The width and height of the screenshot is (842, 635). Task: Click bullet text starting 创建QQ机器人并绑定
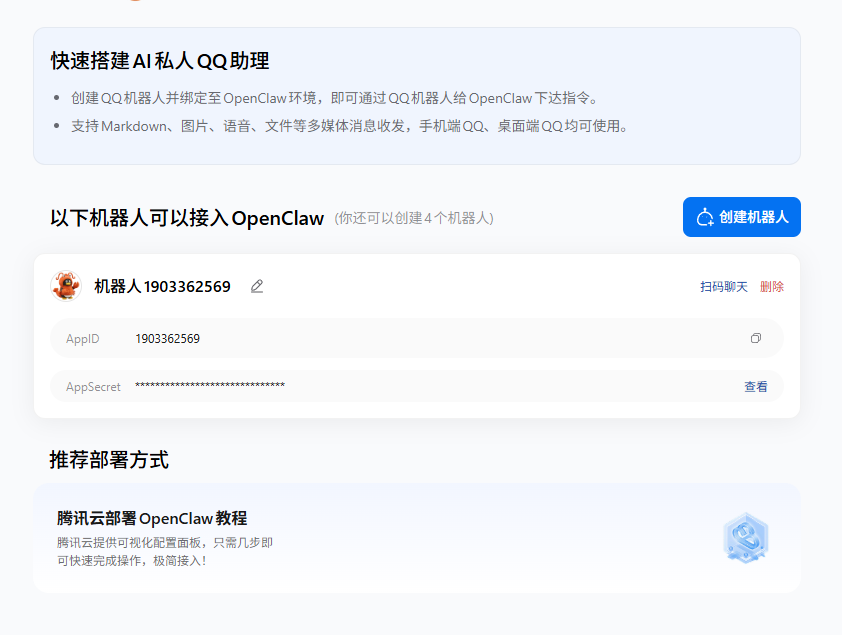click(335, 98)
